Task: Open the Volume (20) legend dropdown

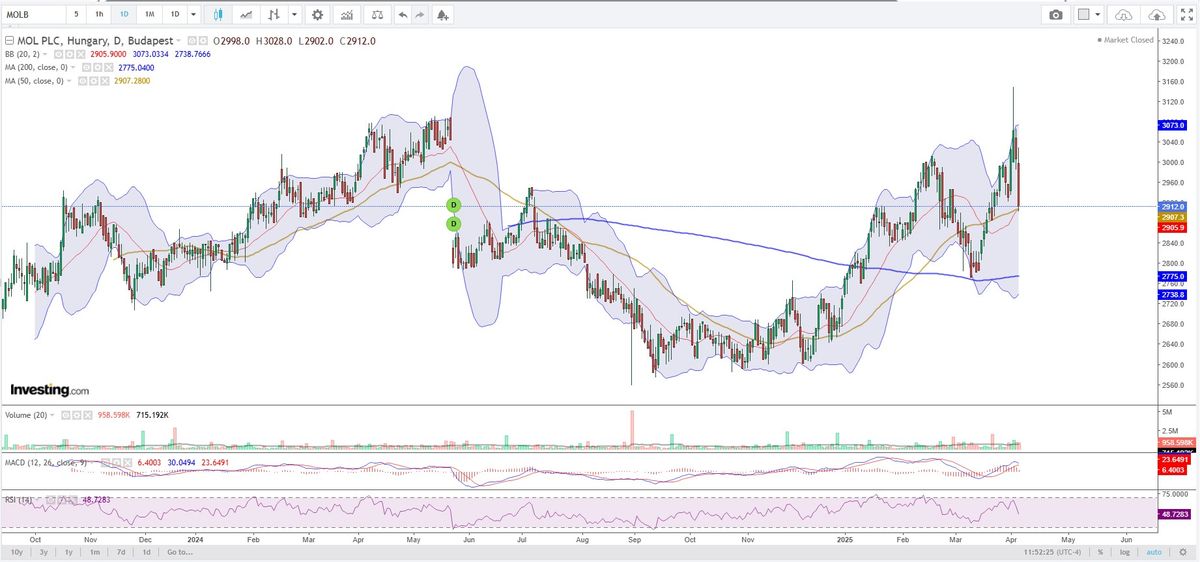Action: 52,415
